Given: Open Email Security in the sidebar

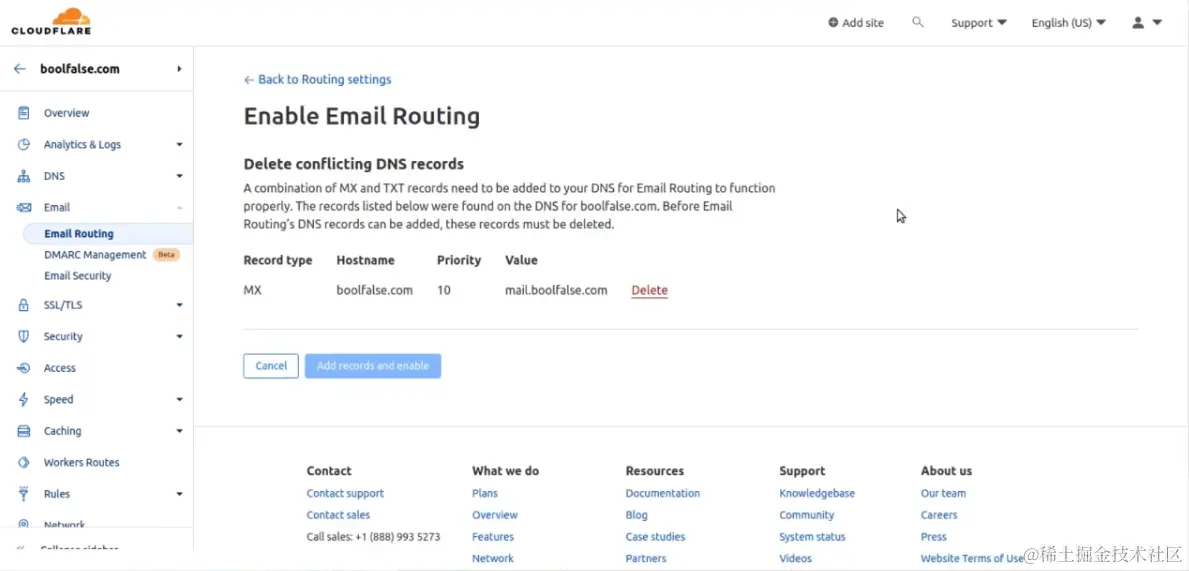Looking at the screenshot, I should point(77,276).
